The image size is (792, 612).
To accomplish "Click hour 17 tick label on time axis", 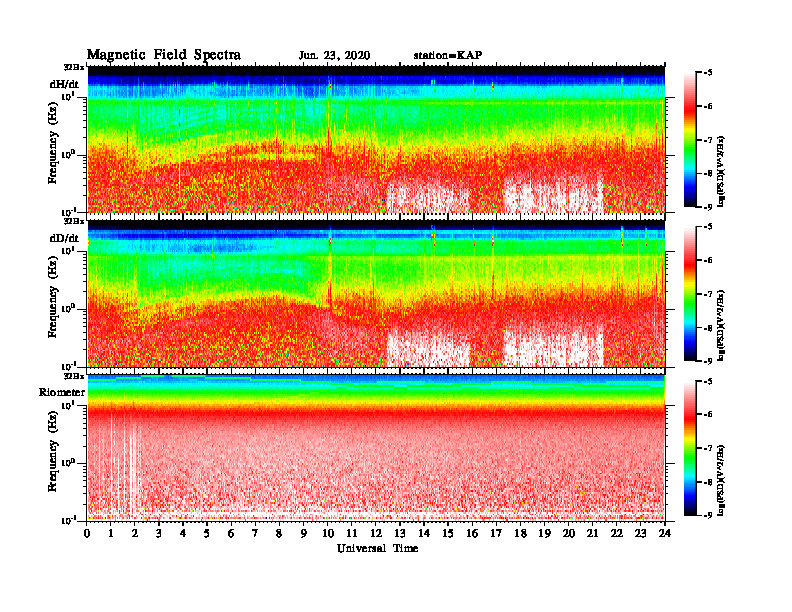I will [x=496, y=533].
